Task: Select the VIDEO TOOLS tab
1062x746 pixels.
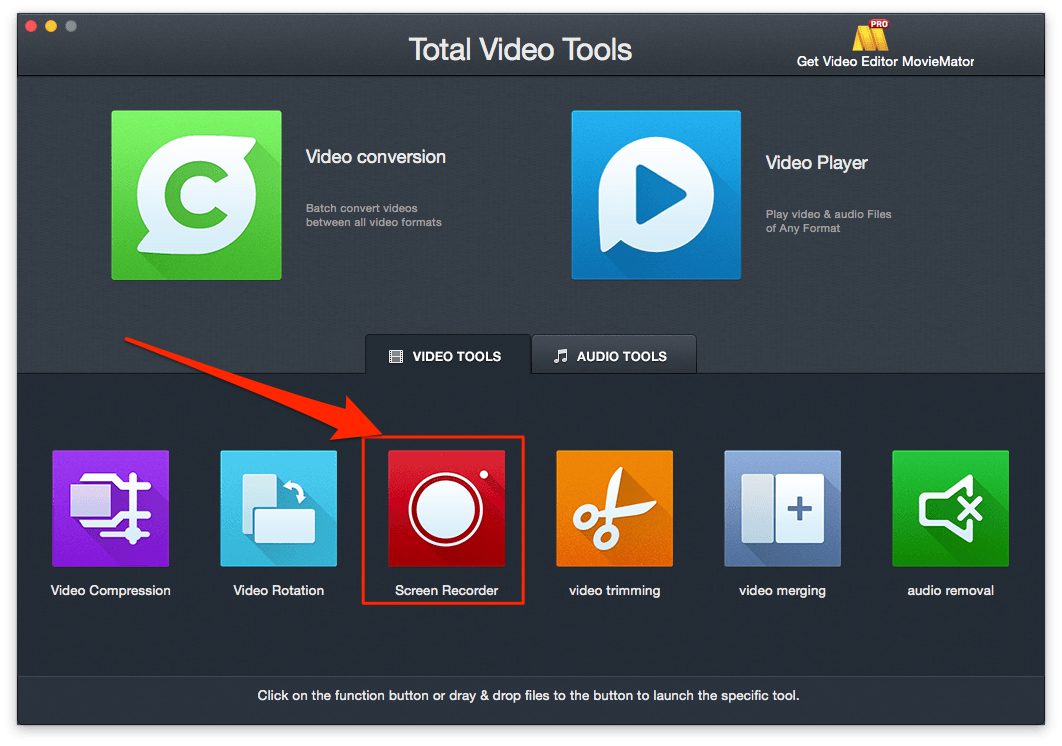Action: tap(447, 355)
